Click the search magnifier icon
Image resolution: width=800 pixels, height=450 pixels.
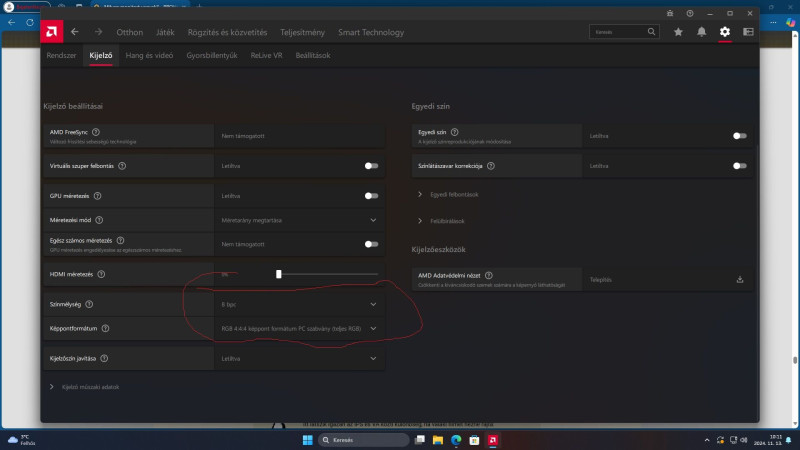[652, 32]
